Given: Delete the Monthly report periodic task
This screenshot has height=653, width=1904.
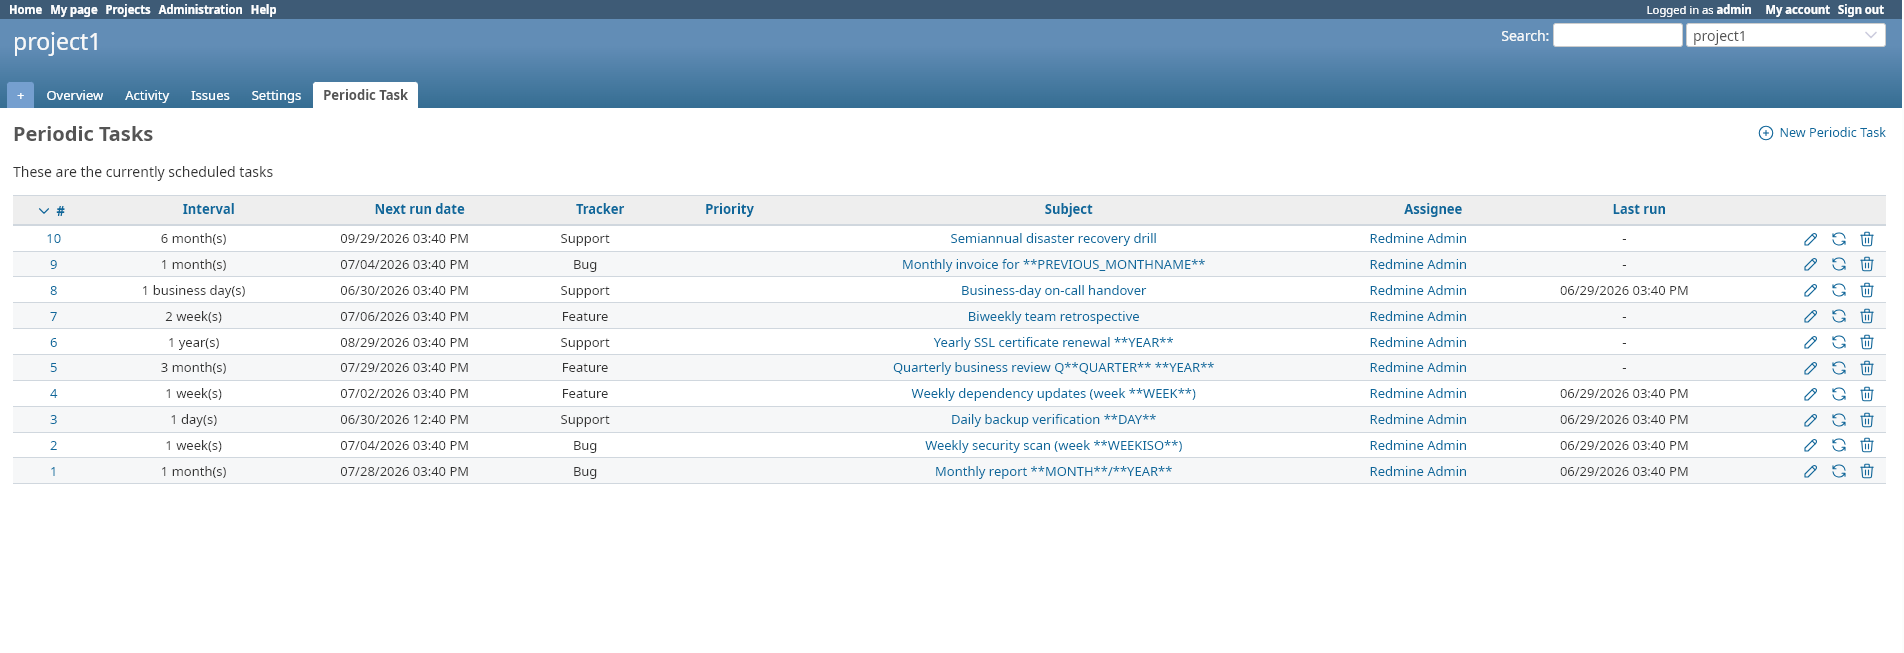Looking at the screenshot, I should tap(1866, 471).
